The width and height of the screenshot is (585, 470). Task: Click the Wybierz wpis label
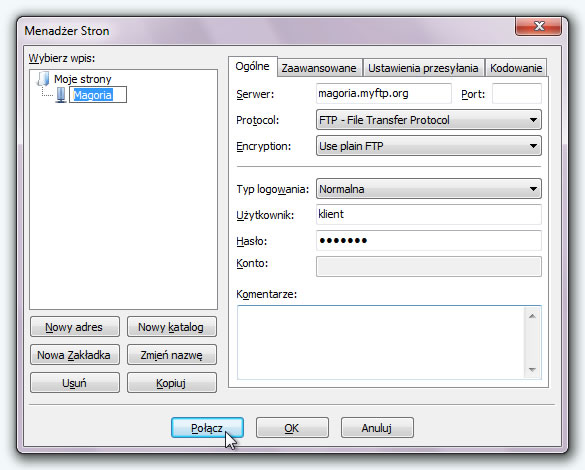[62, 59]
